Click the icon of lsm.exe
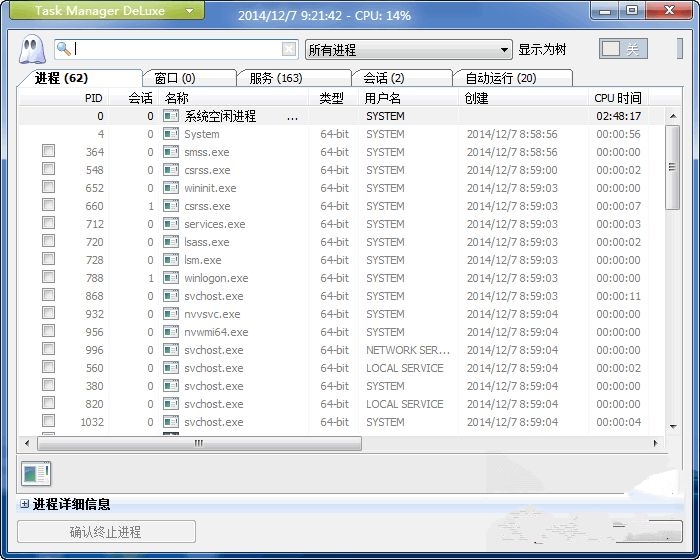 coord(171,260)
